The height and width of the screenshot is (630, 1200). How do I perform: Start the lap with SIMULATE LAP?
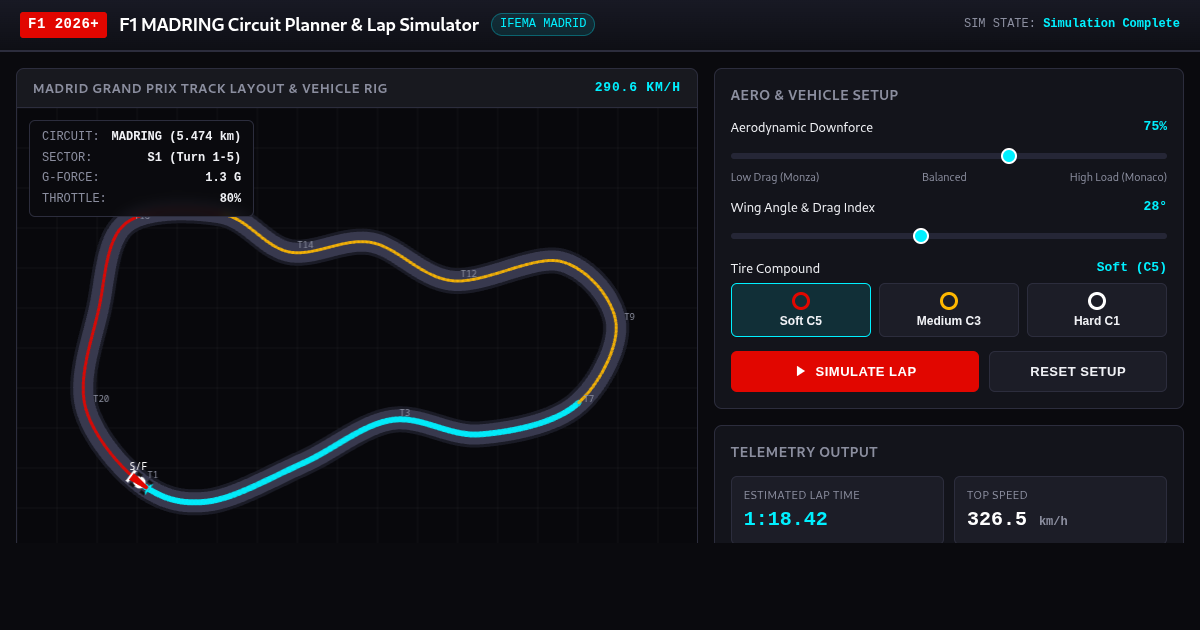pos(855,371)
